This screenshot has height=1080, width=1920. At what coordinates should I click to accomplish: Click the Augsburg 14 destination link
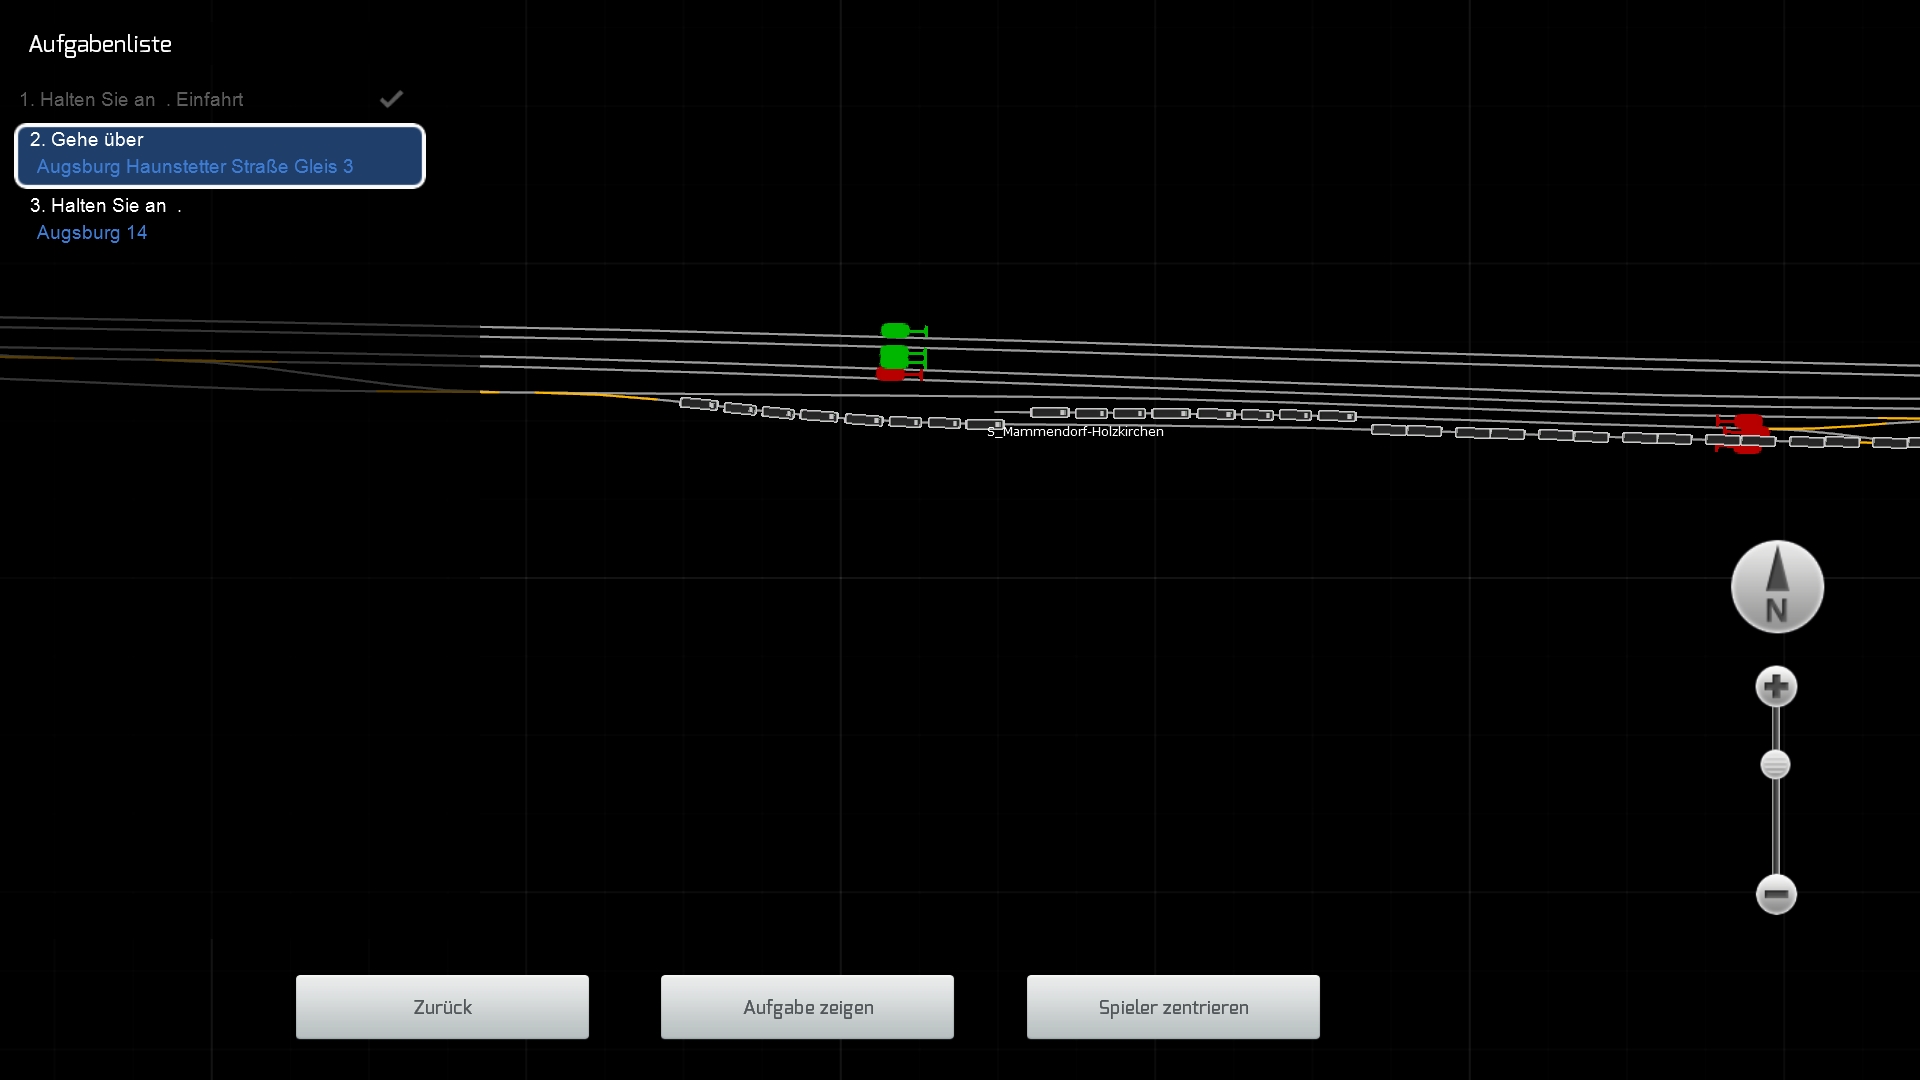point(92,233)
